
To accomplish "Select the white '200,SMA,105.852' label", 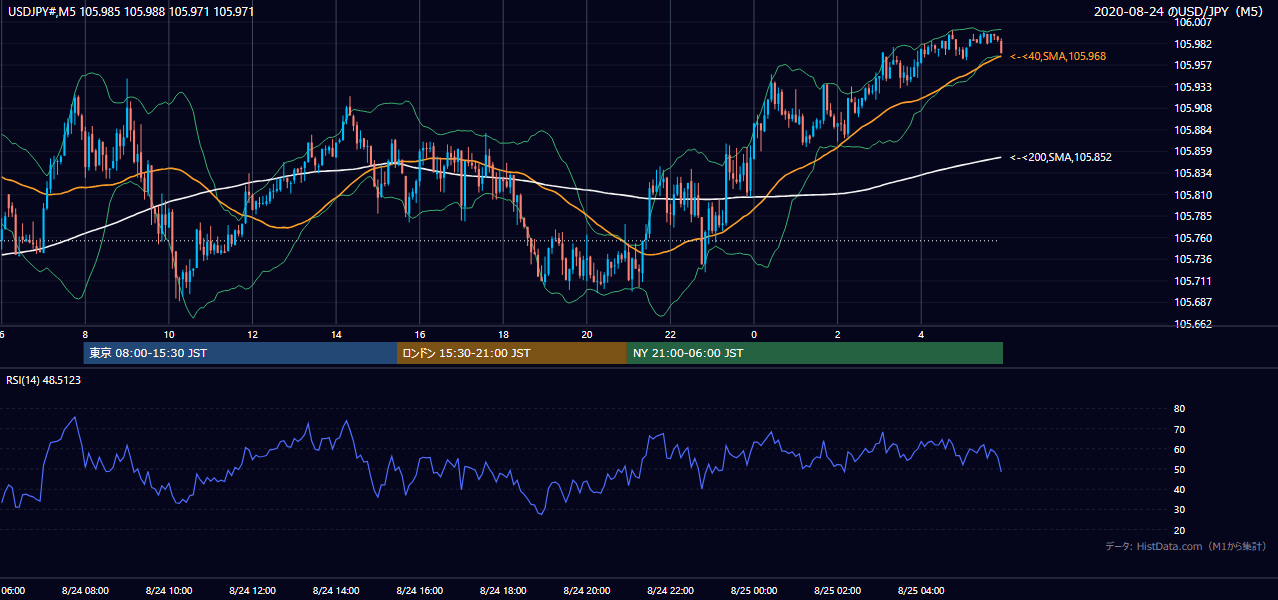I will 1061,157.
